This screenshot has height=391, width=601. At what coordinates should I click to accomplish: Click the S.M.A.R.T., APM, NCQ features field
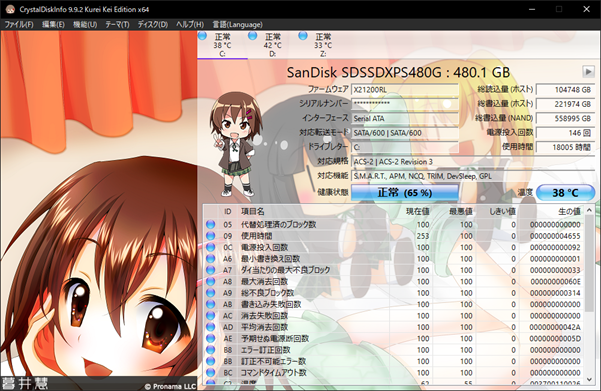pyautogui.click(x=473, y=176)
